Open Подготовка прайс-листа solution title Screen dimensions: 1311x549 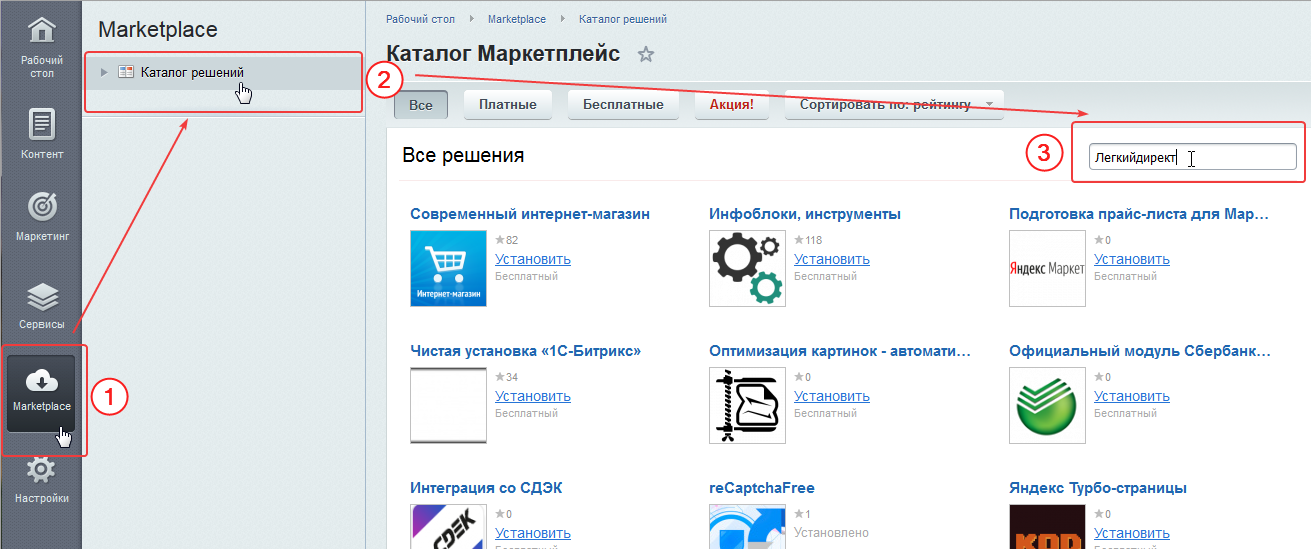(x=1139, y=214)
